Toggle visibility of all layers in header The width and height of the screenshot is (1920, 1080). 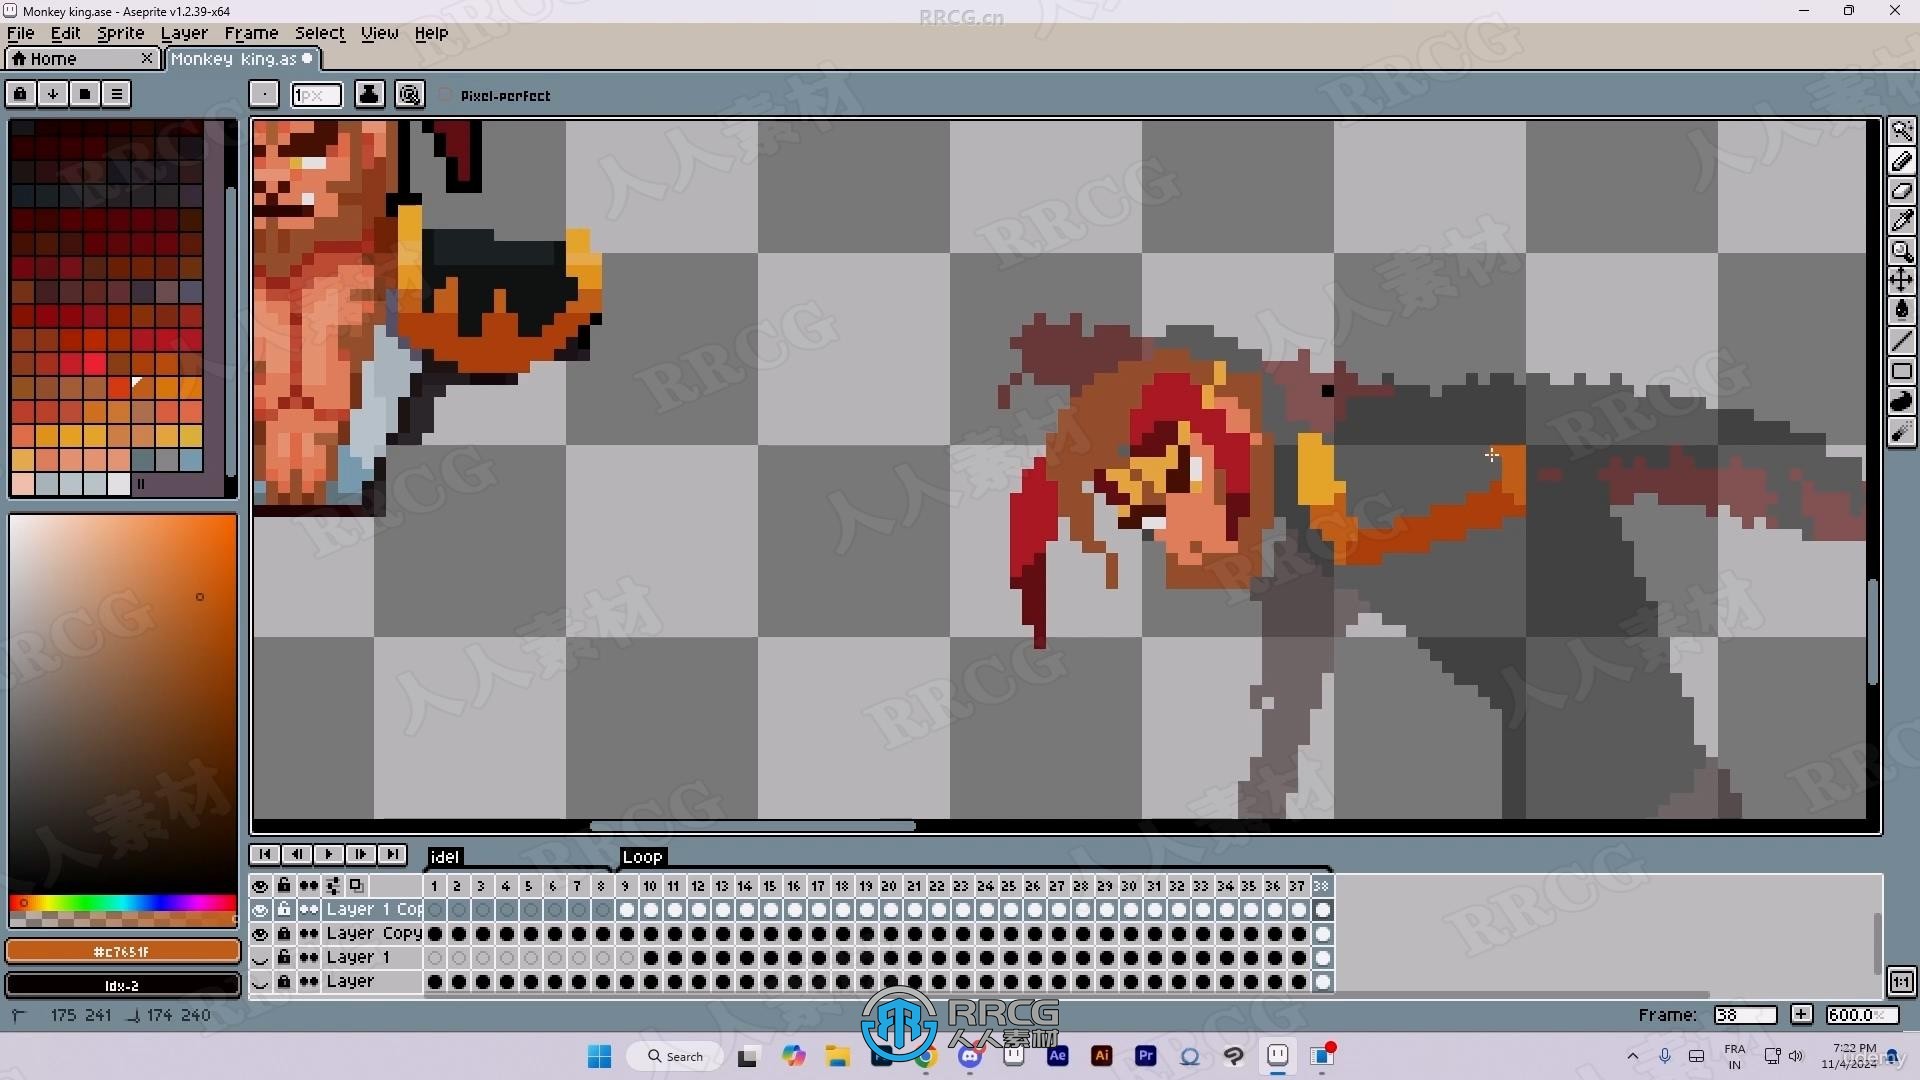[x=260, y=886]
